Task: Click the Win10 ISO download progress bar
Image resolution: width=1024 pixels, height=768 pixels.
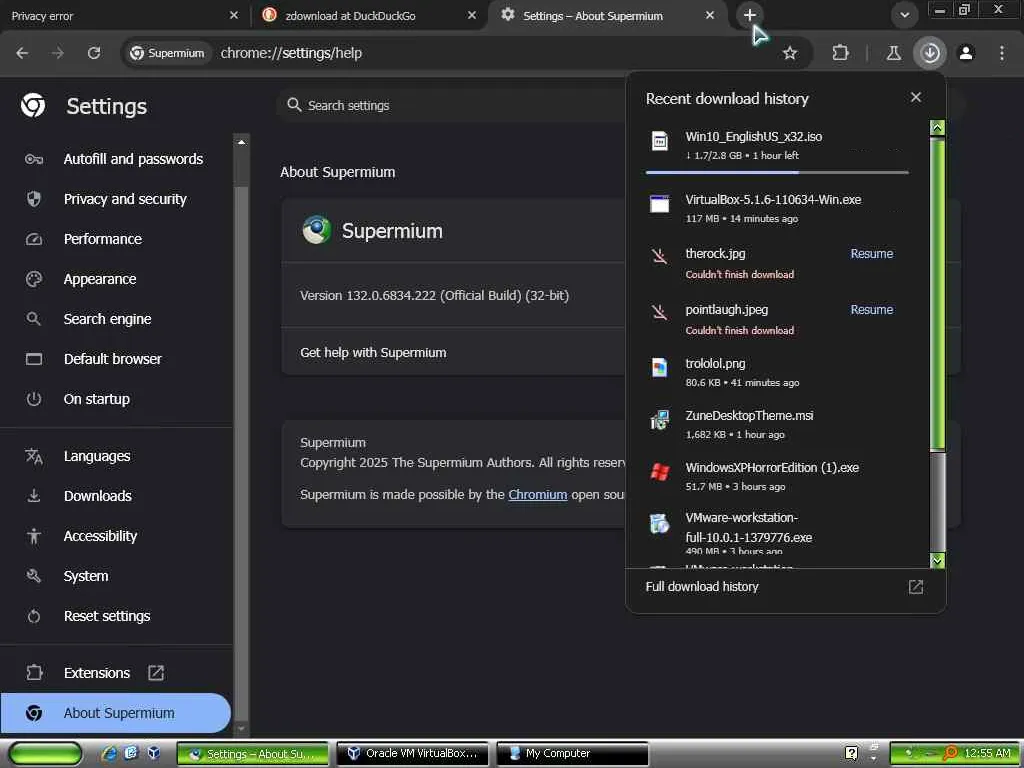Action: [777, 172]
